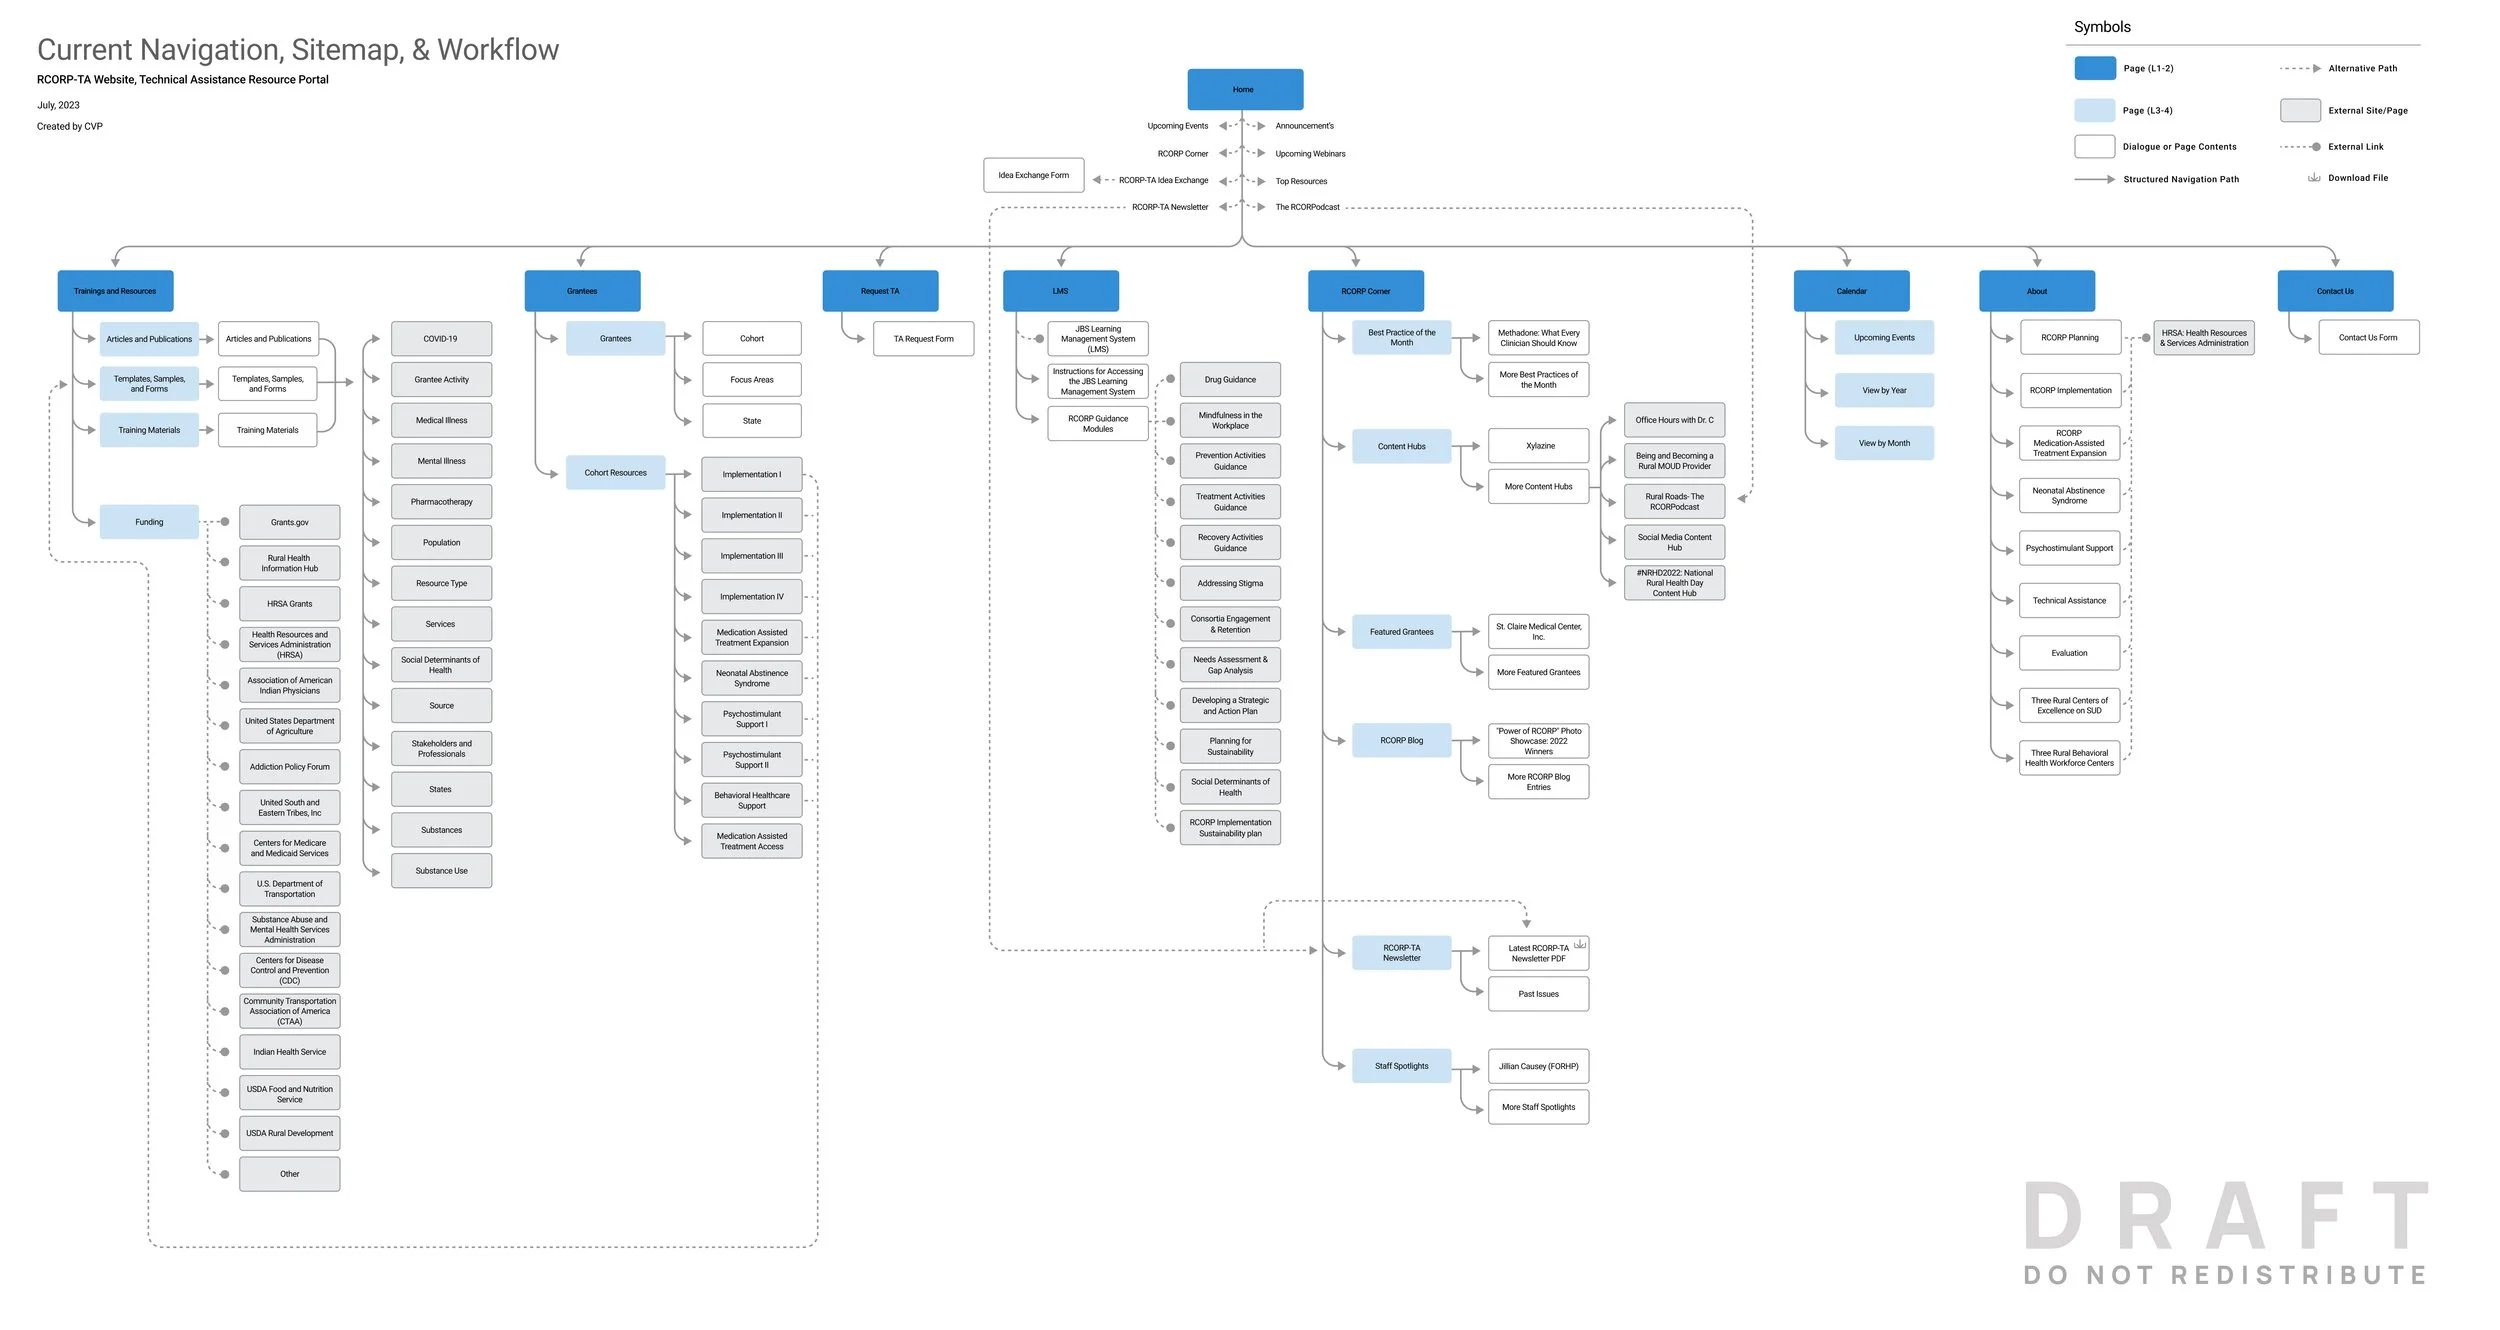Select the Grants.gov external site box

tap(289, 522)
